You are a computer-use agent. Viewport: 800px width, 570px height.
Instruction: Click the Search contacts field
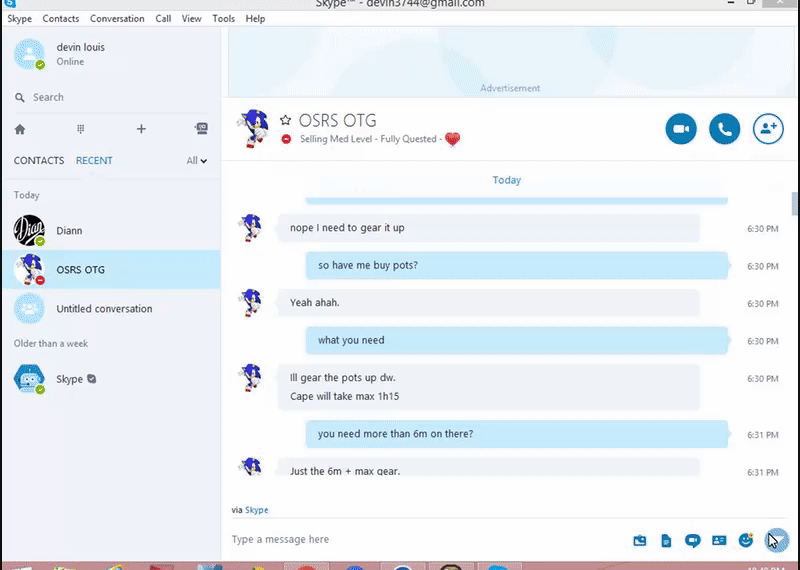(x=112, y=97)
